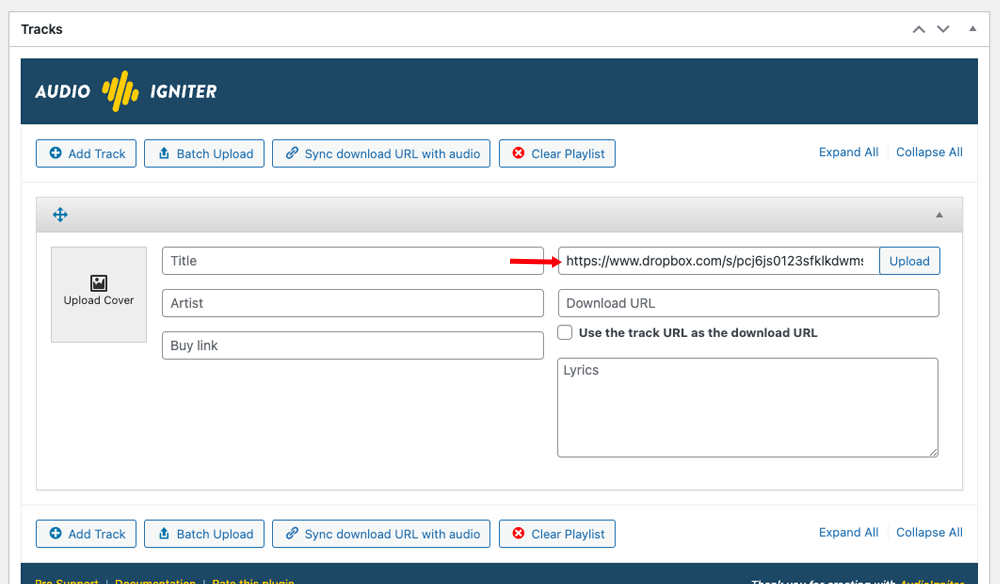Focus the Buy link input field
The image size is (1000, 584).
pos(353,346)
